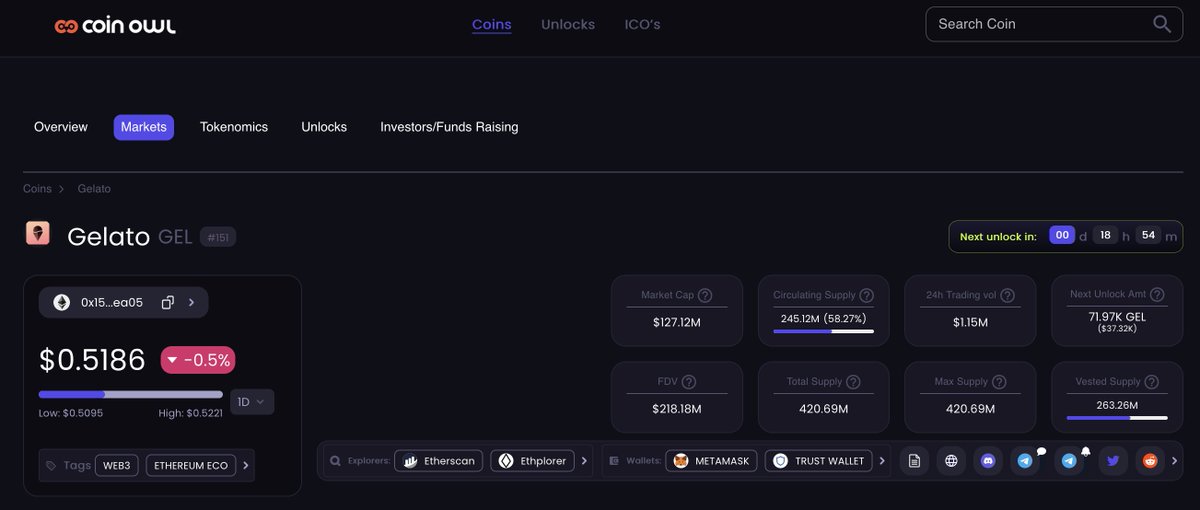Switch to Unlocks section tab
Screen dimensions: 1200x510
(x=324, y=127)
